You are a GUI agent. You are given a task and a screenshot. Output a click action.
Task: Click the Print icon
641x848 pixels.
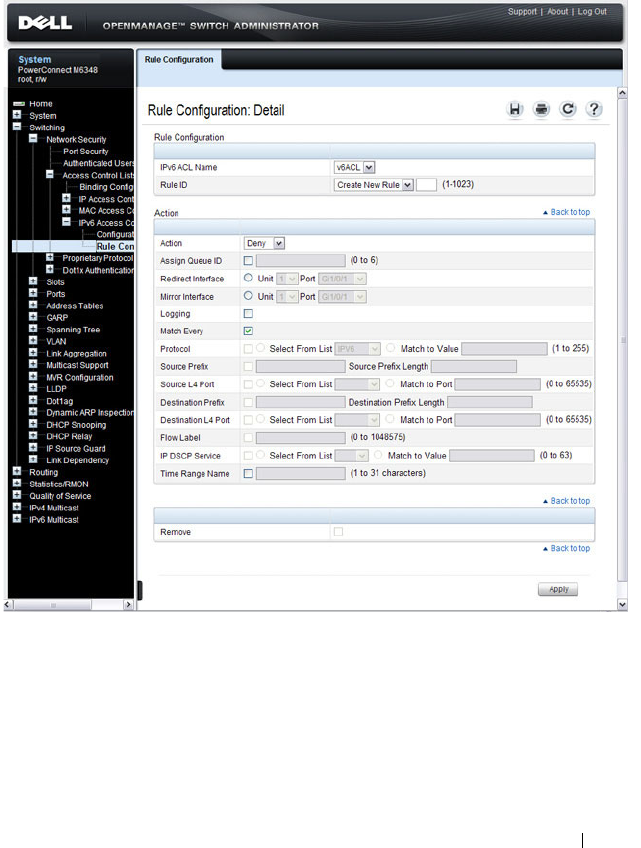(541, 109)
